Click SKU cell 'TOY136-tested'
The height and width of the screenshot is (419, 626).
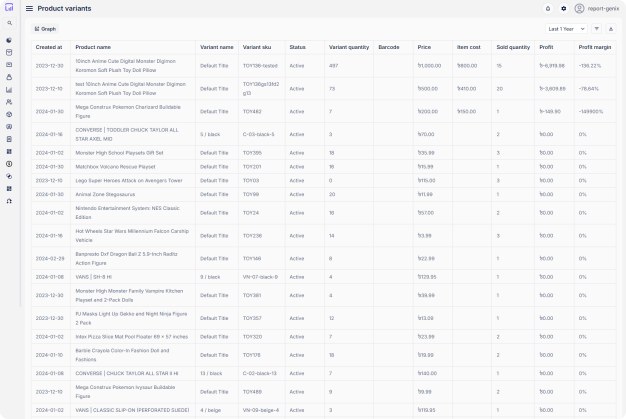(x=260, y=66)
